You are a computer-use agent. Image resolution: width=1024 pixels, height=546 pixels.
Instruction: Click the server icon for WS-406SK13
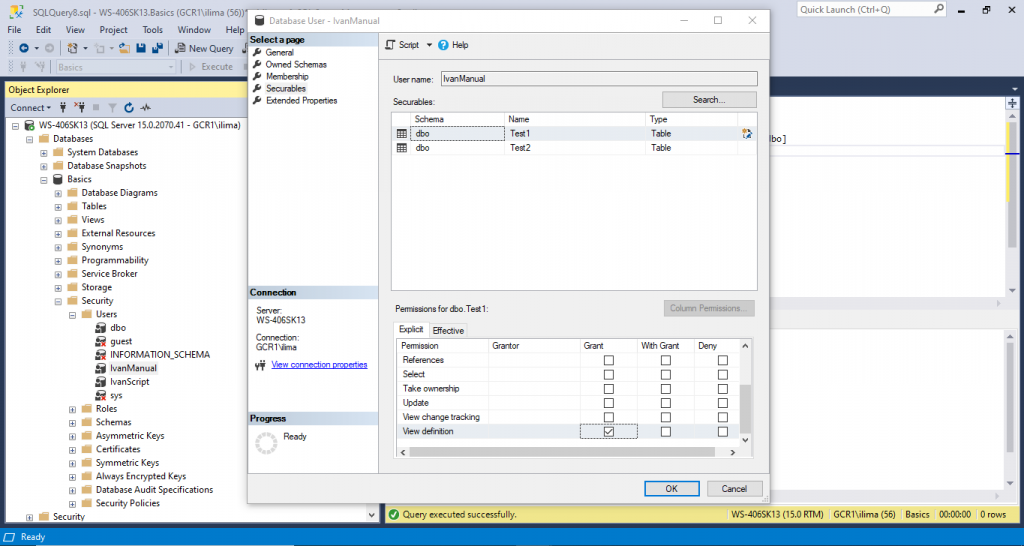pos(29,125)
